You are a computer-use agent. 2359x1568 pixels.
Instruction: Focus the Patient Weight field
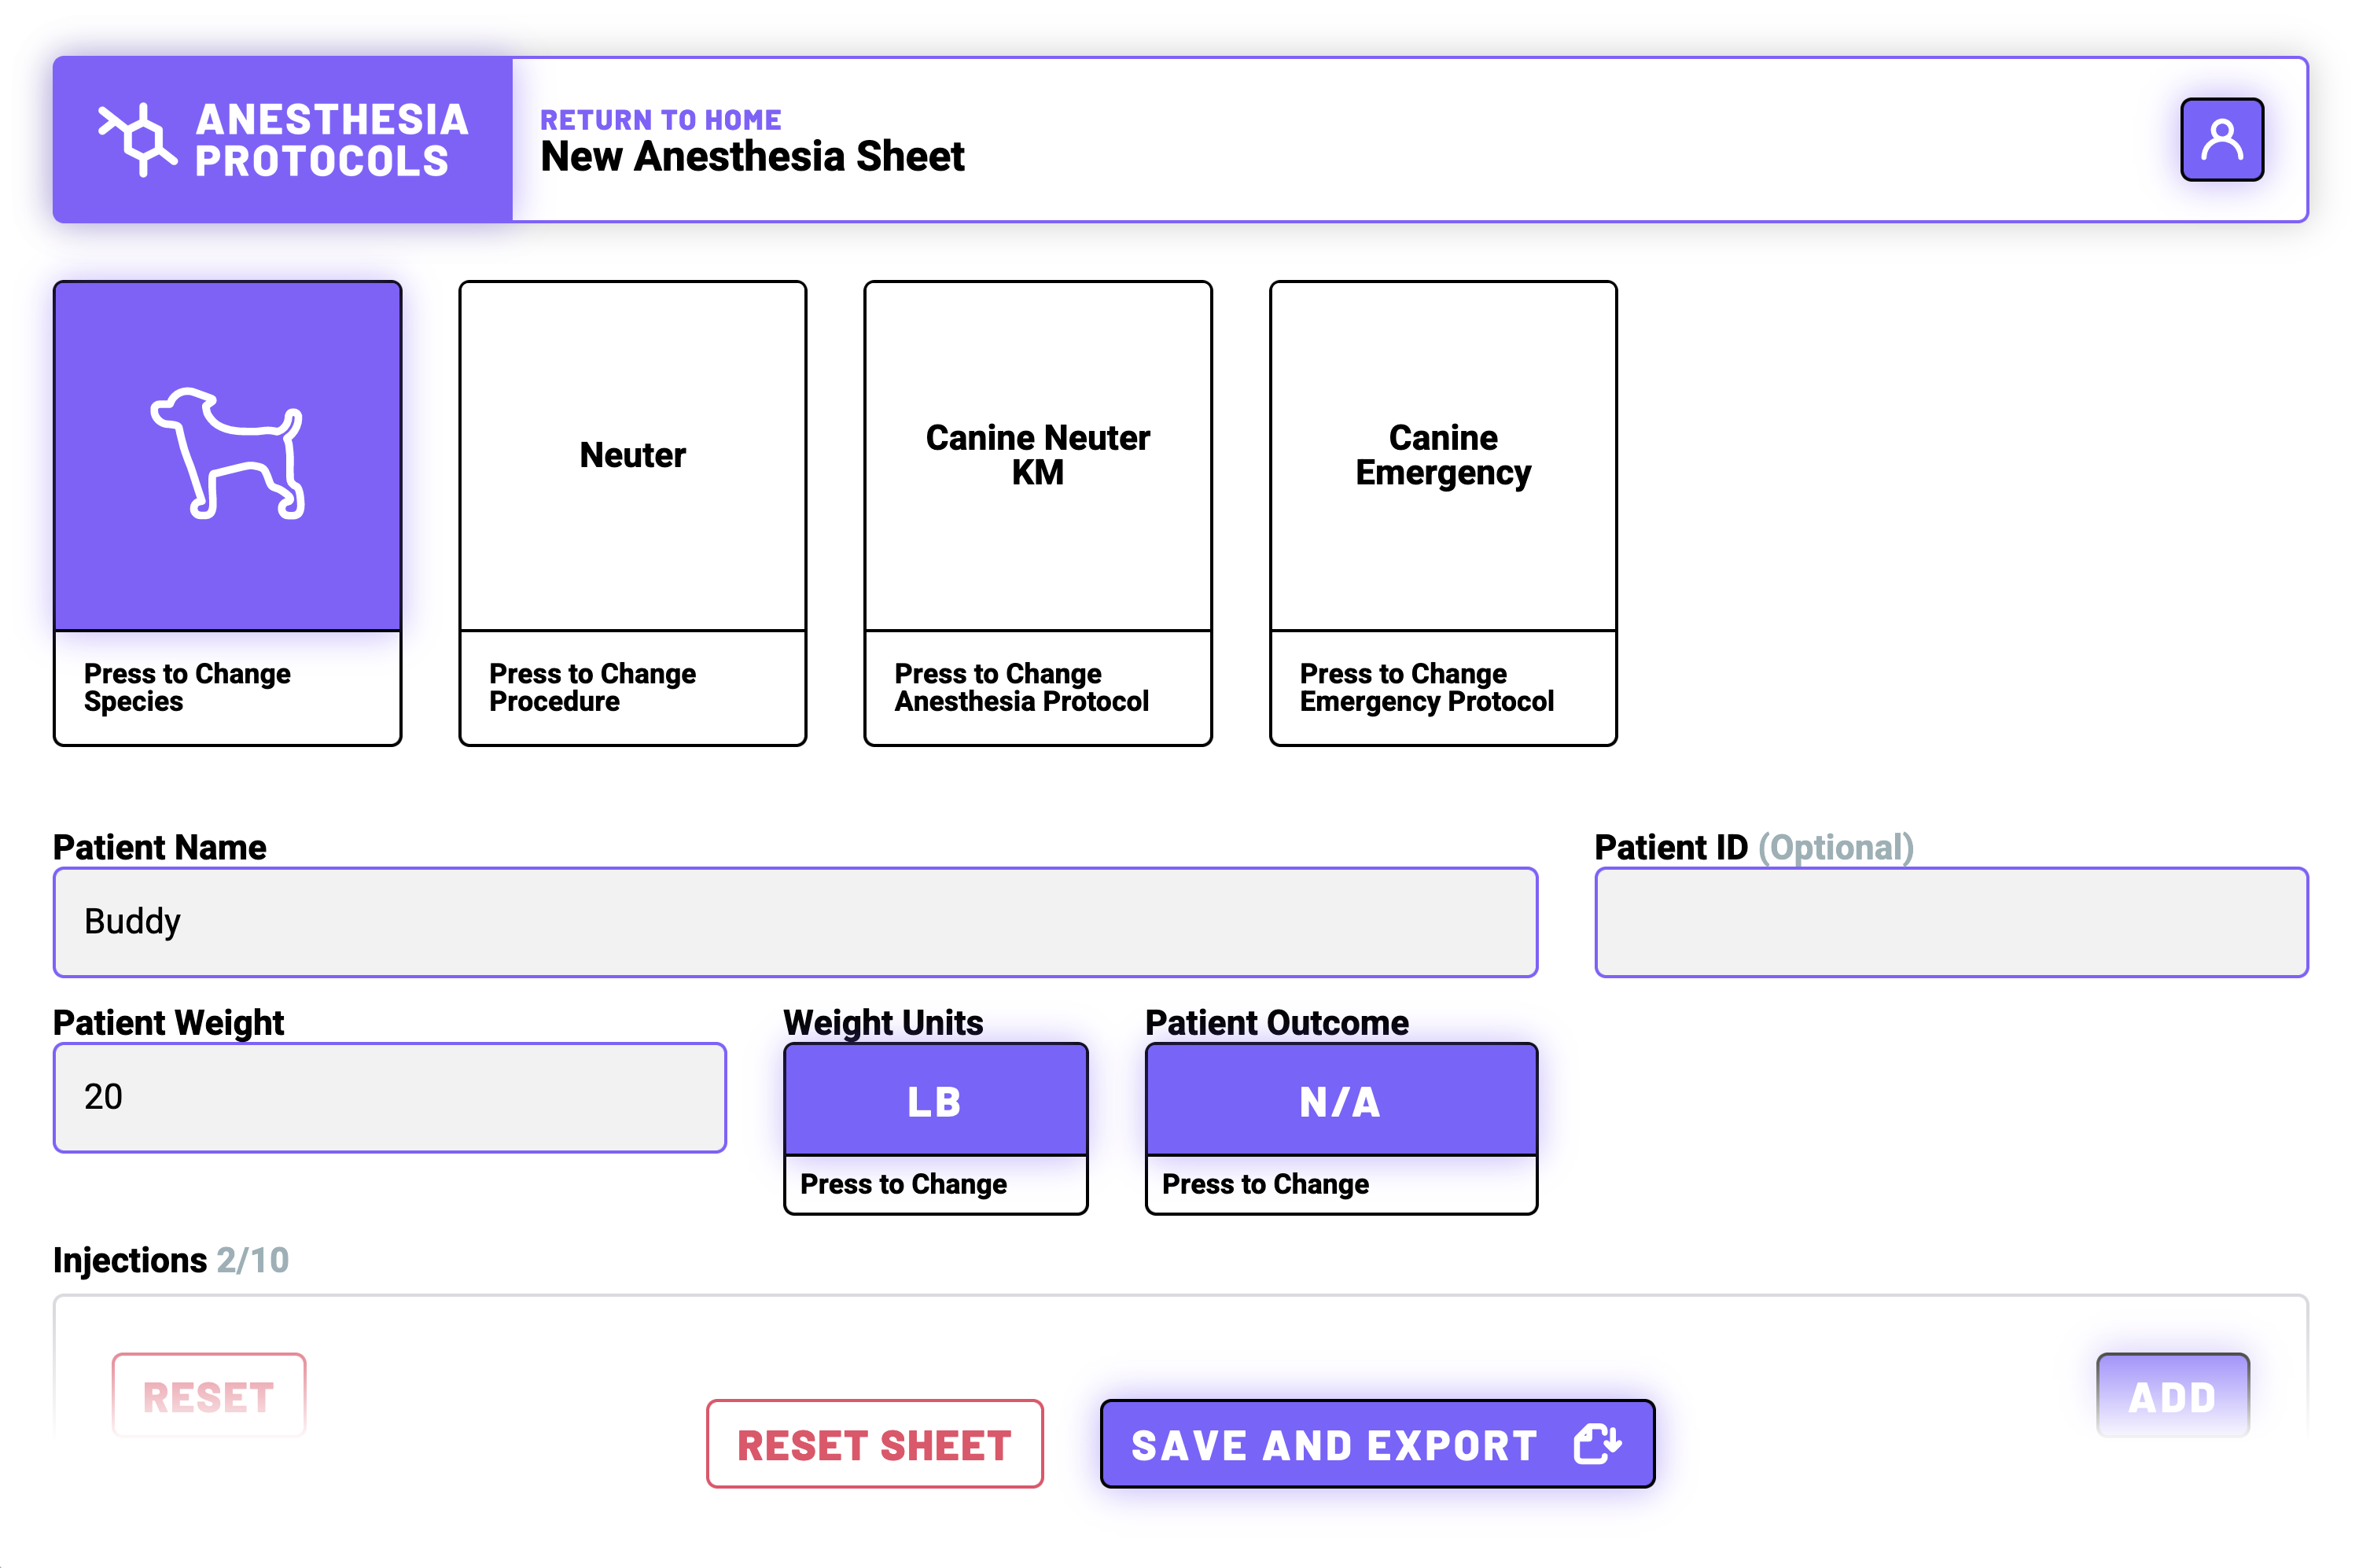tap(390, 1097)
